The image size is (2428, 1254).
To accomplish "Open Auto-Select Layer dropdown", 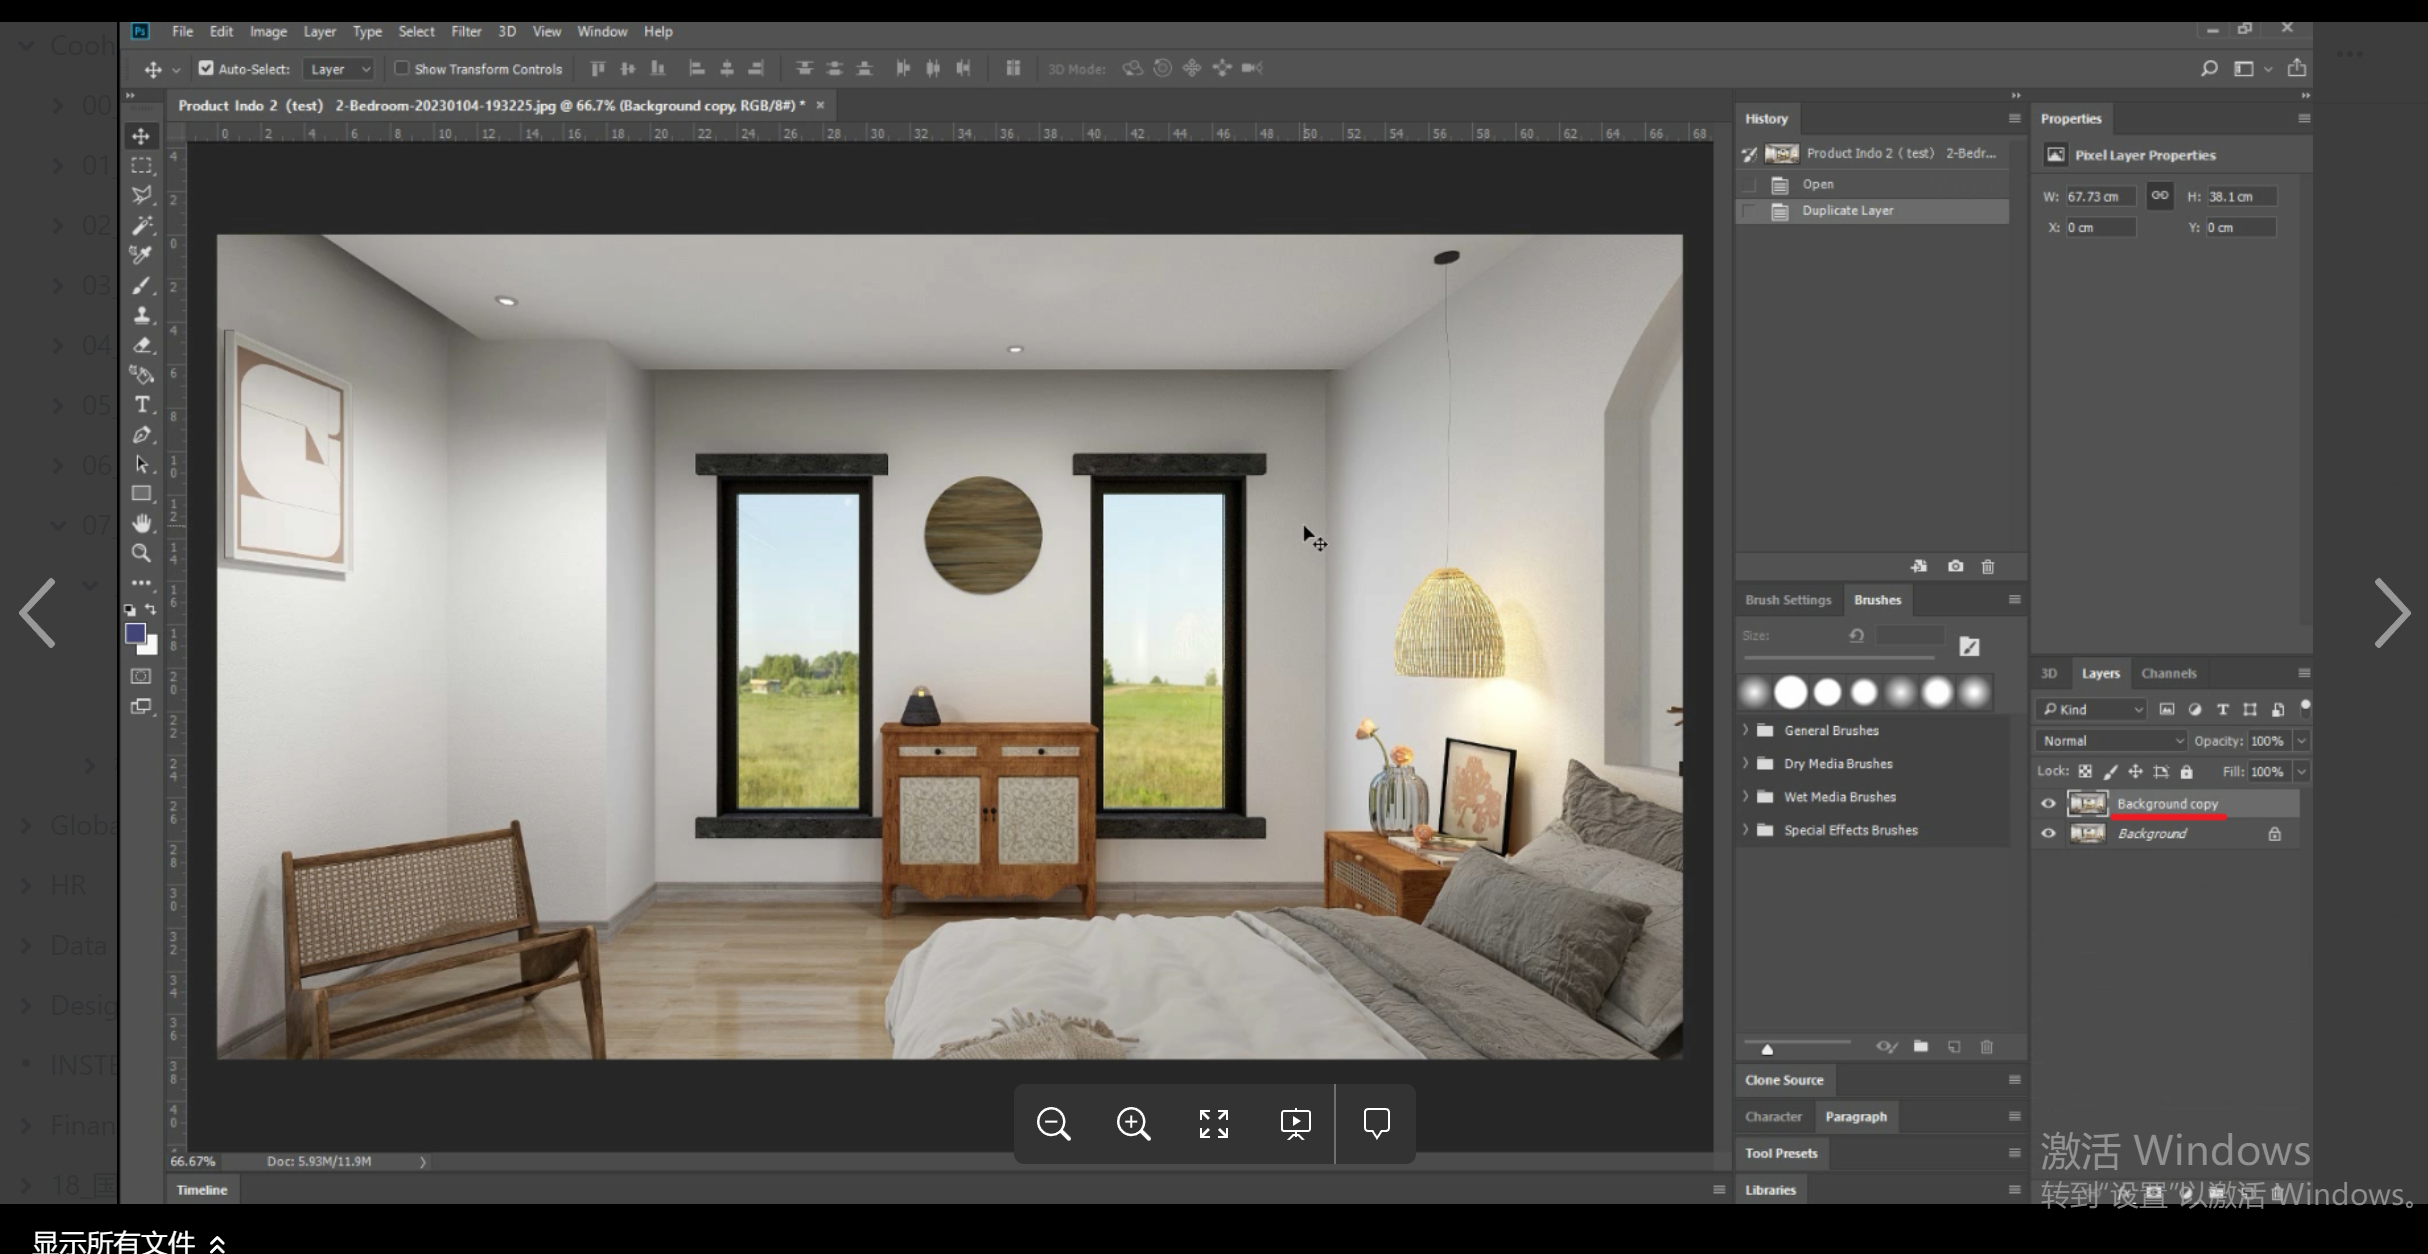I will click(x=339, y=69).
